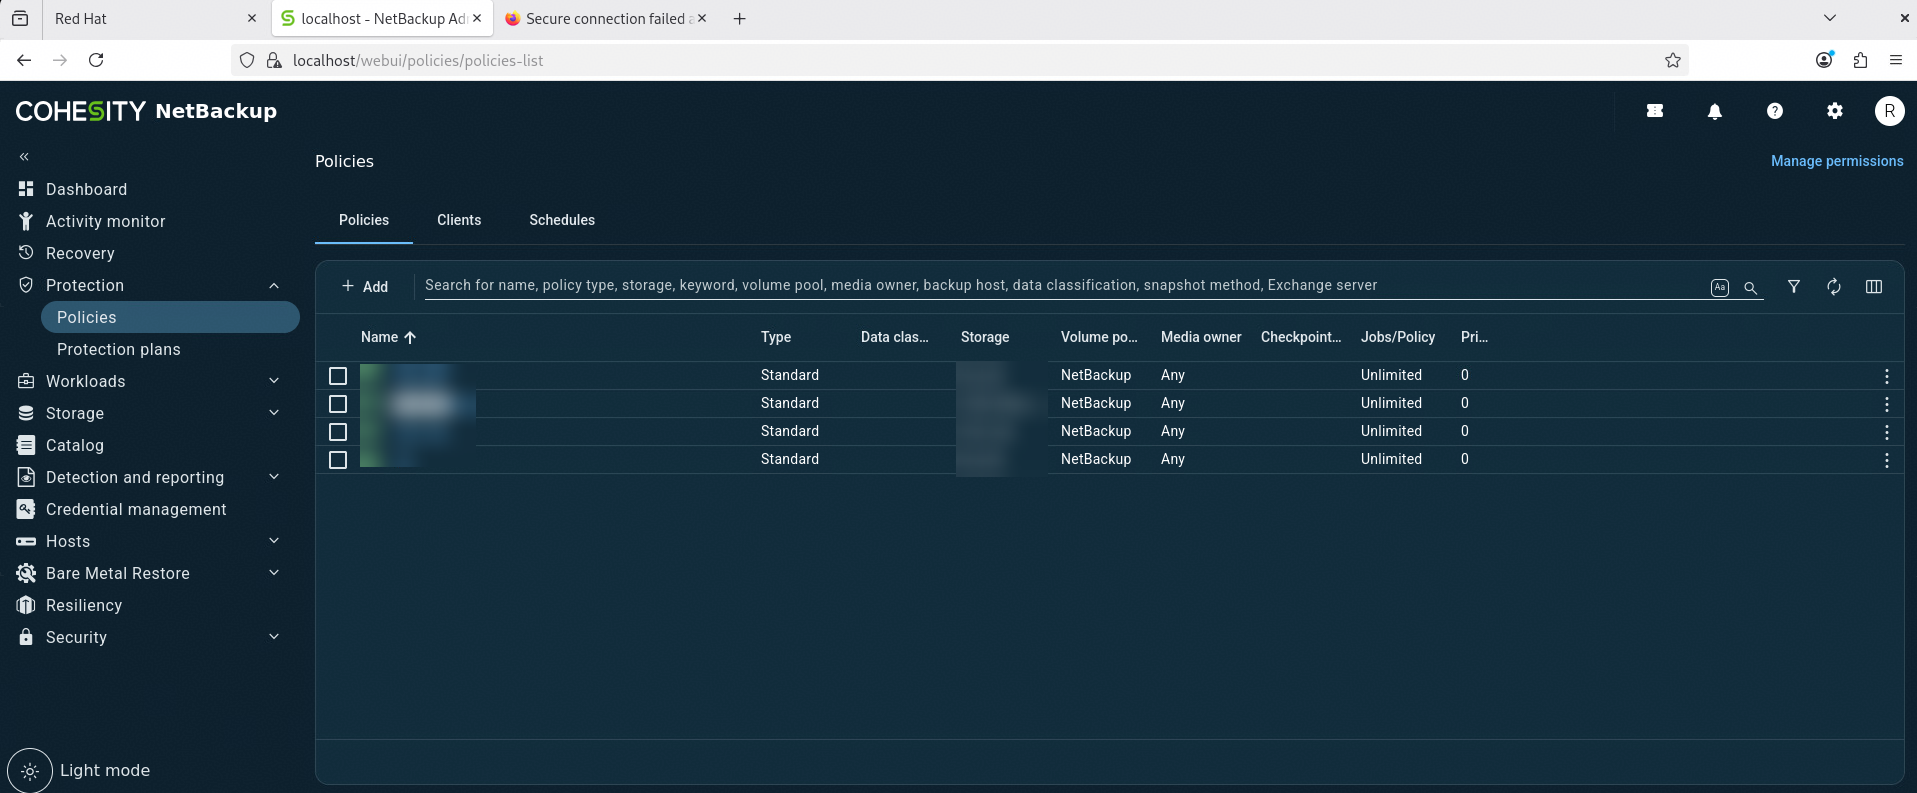The height and width of the screenshot is (793, 1917).
Task: Open Resiliency in sidebar
Action: click(x=84, y=605)
